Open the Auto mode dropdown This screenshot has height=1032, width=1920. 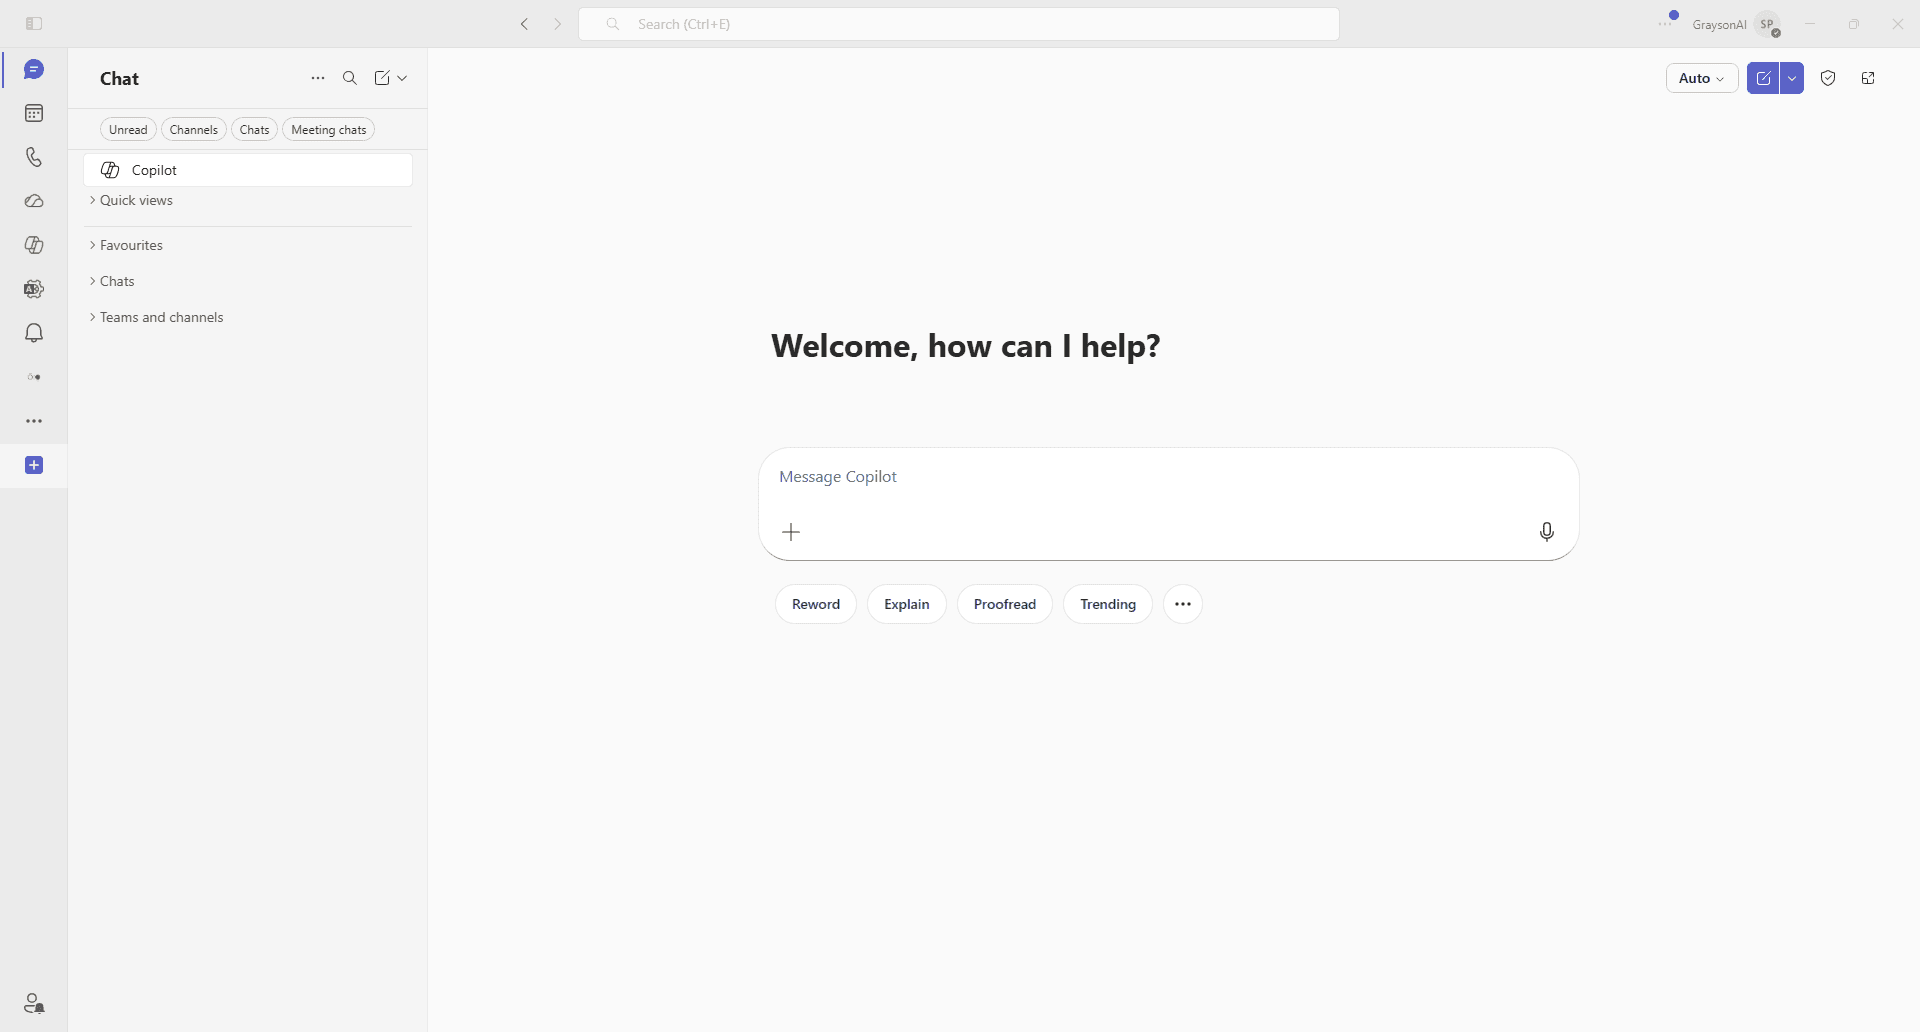1702,78
